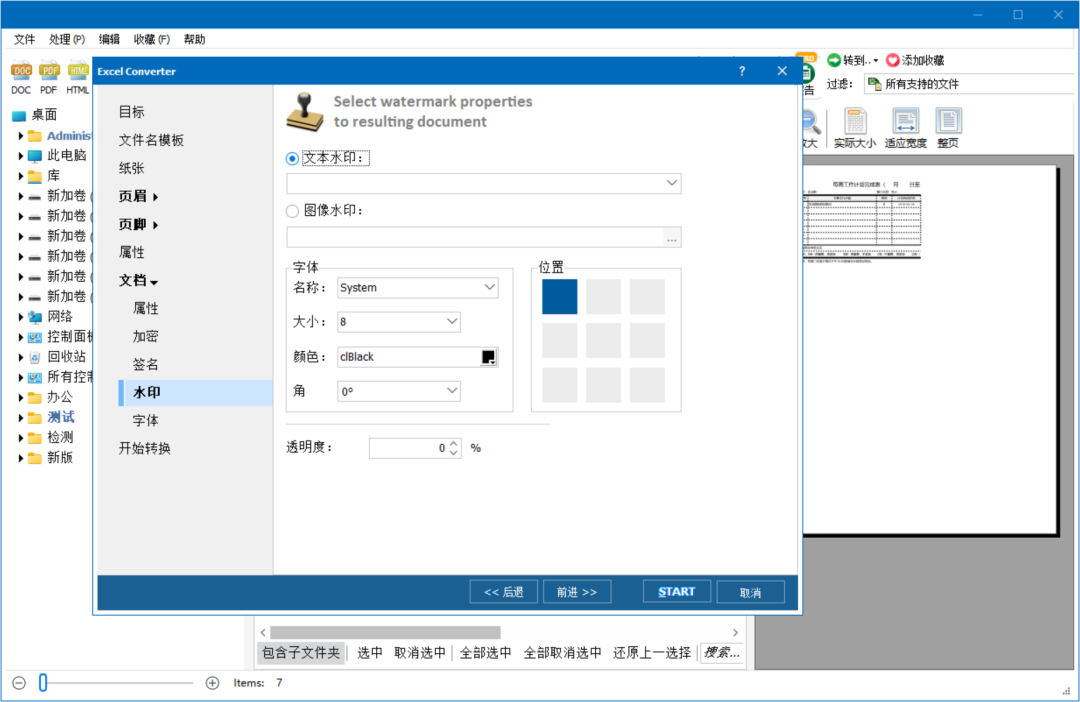
Task: Click the image watermark browse button
Action: tap(672, 238)
